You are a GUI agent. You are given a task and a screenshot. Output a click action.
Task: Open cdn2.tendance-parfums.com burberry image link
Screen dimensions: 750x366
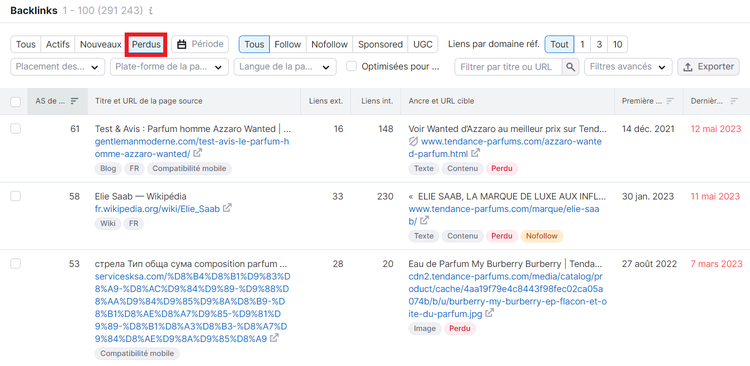point(507,295)
